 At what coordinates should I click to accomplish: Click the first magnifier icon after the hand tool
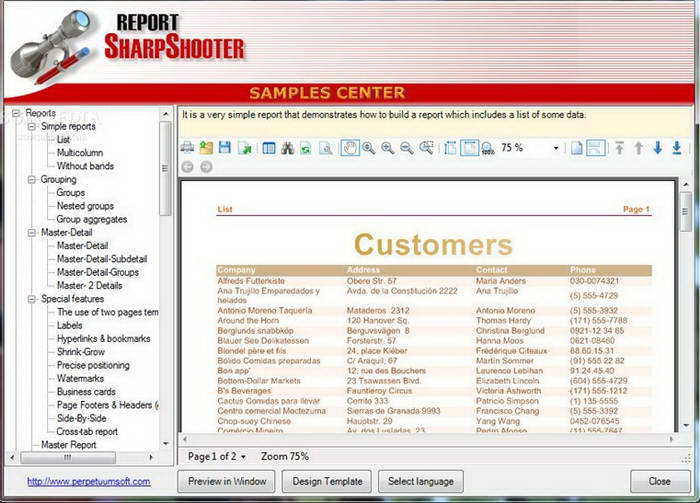click(x=369, y=148)
